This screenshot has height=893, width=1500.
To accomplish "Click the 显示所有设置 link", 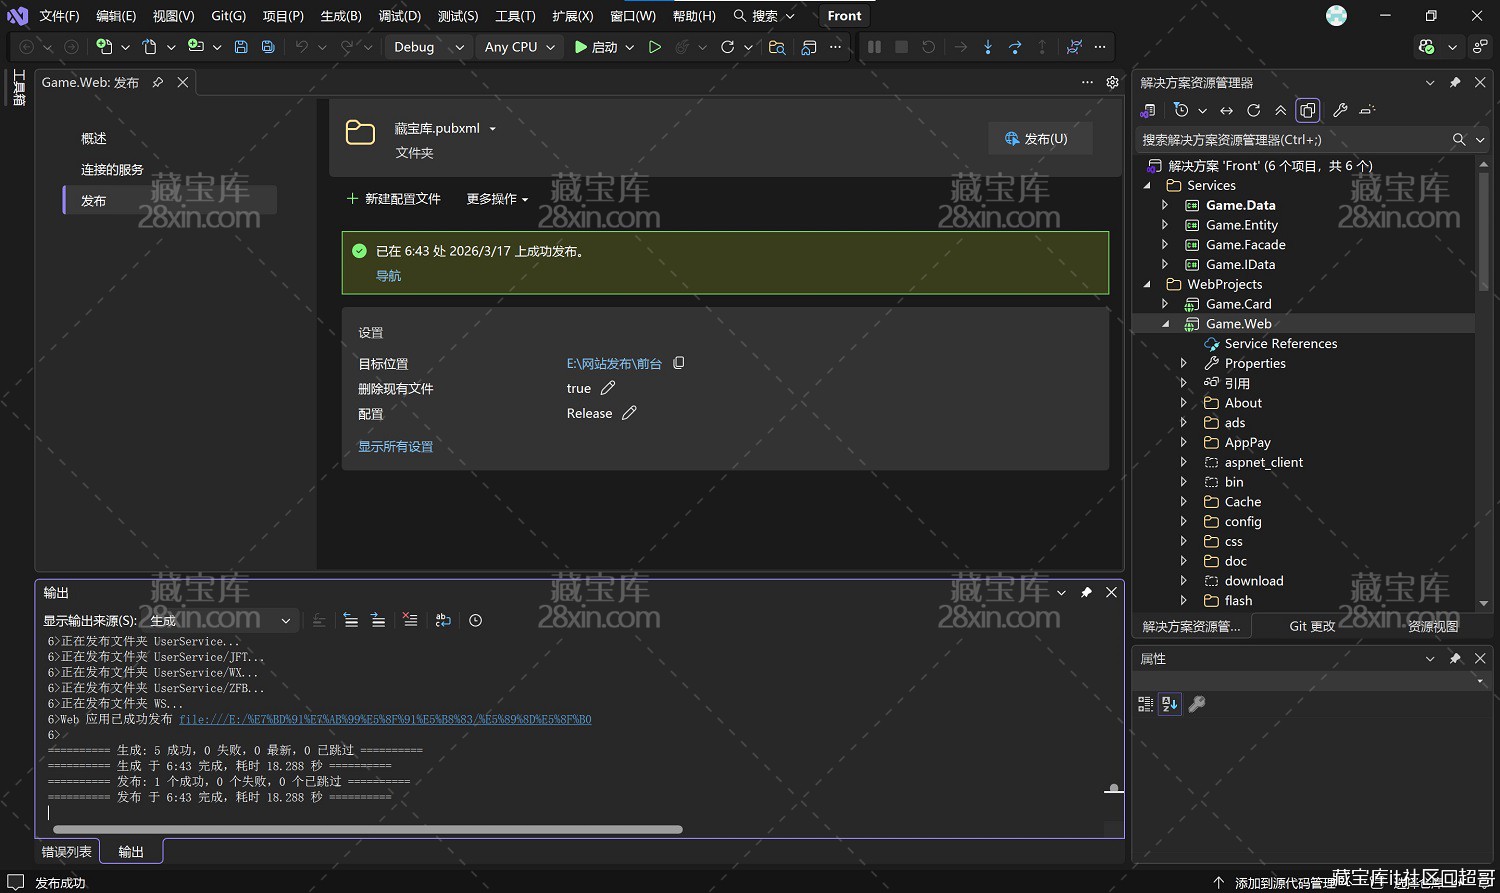I will [395, 447].
